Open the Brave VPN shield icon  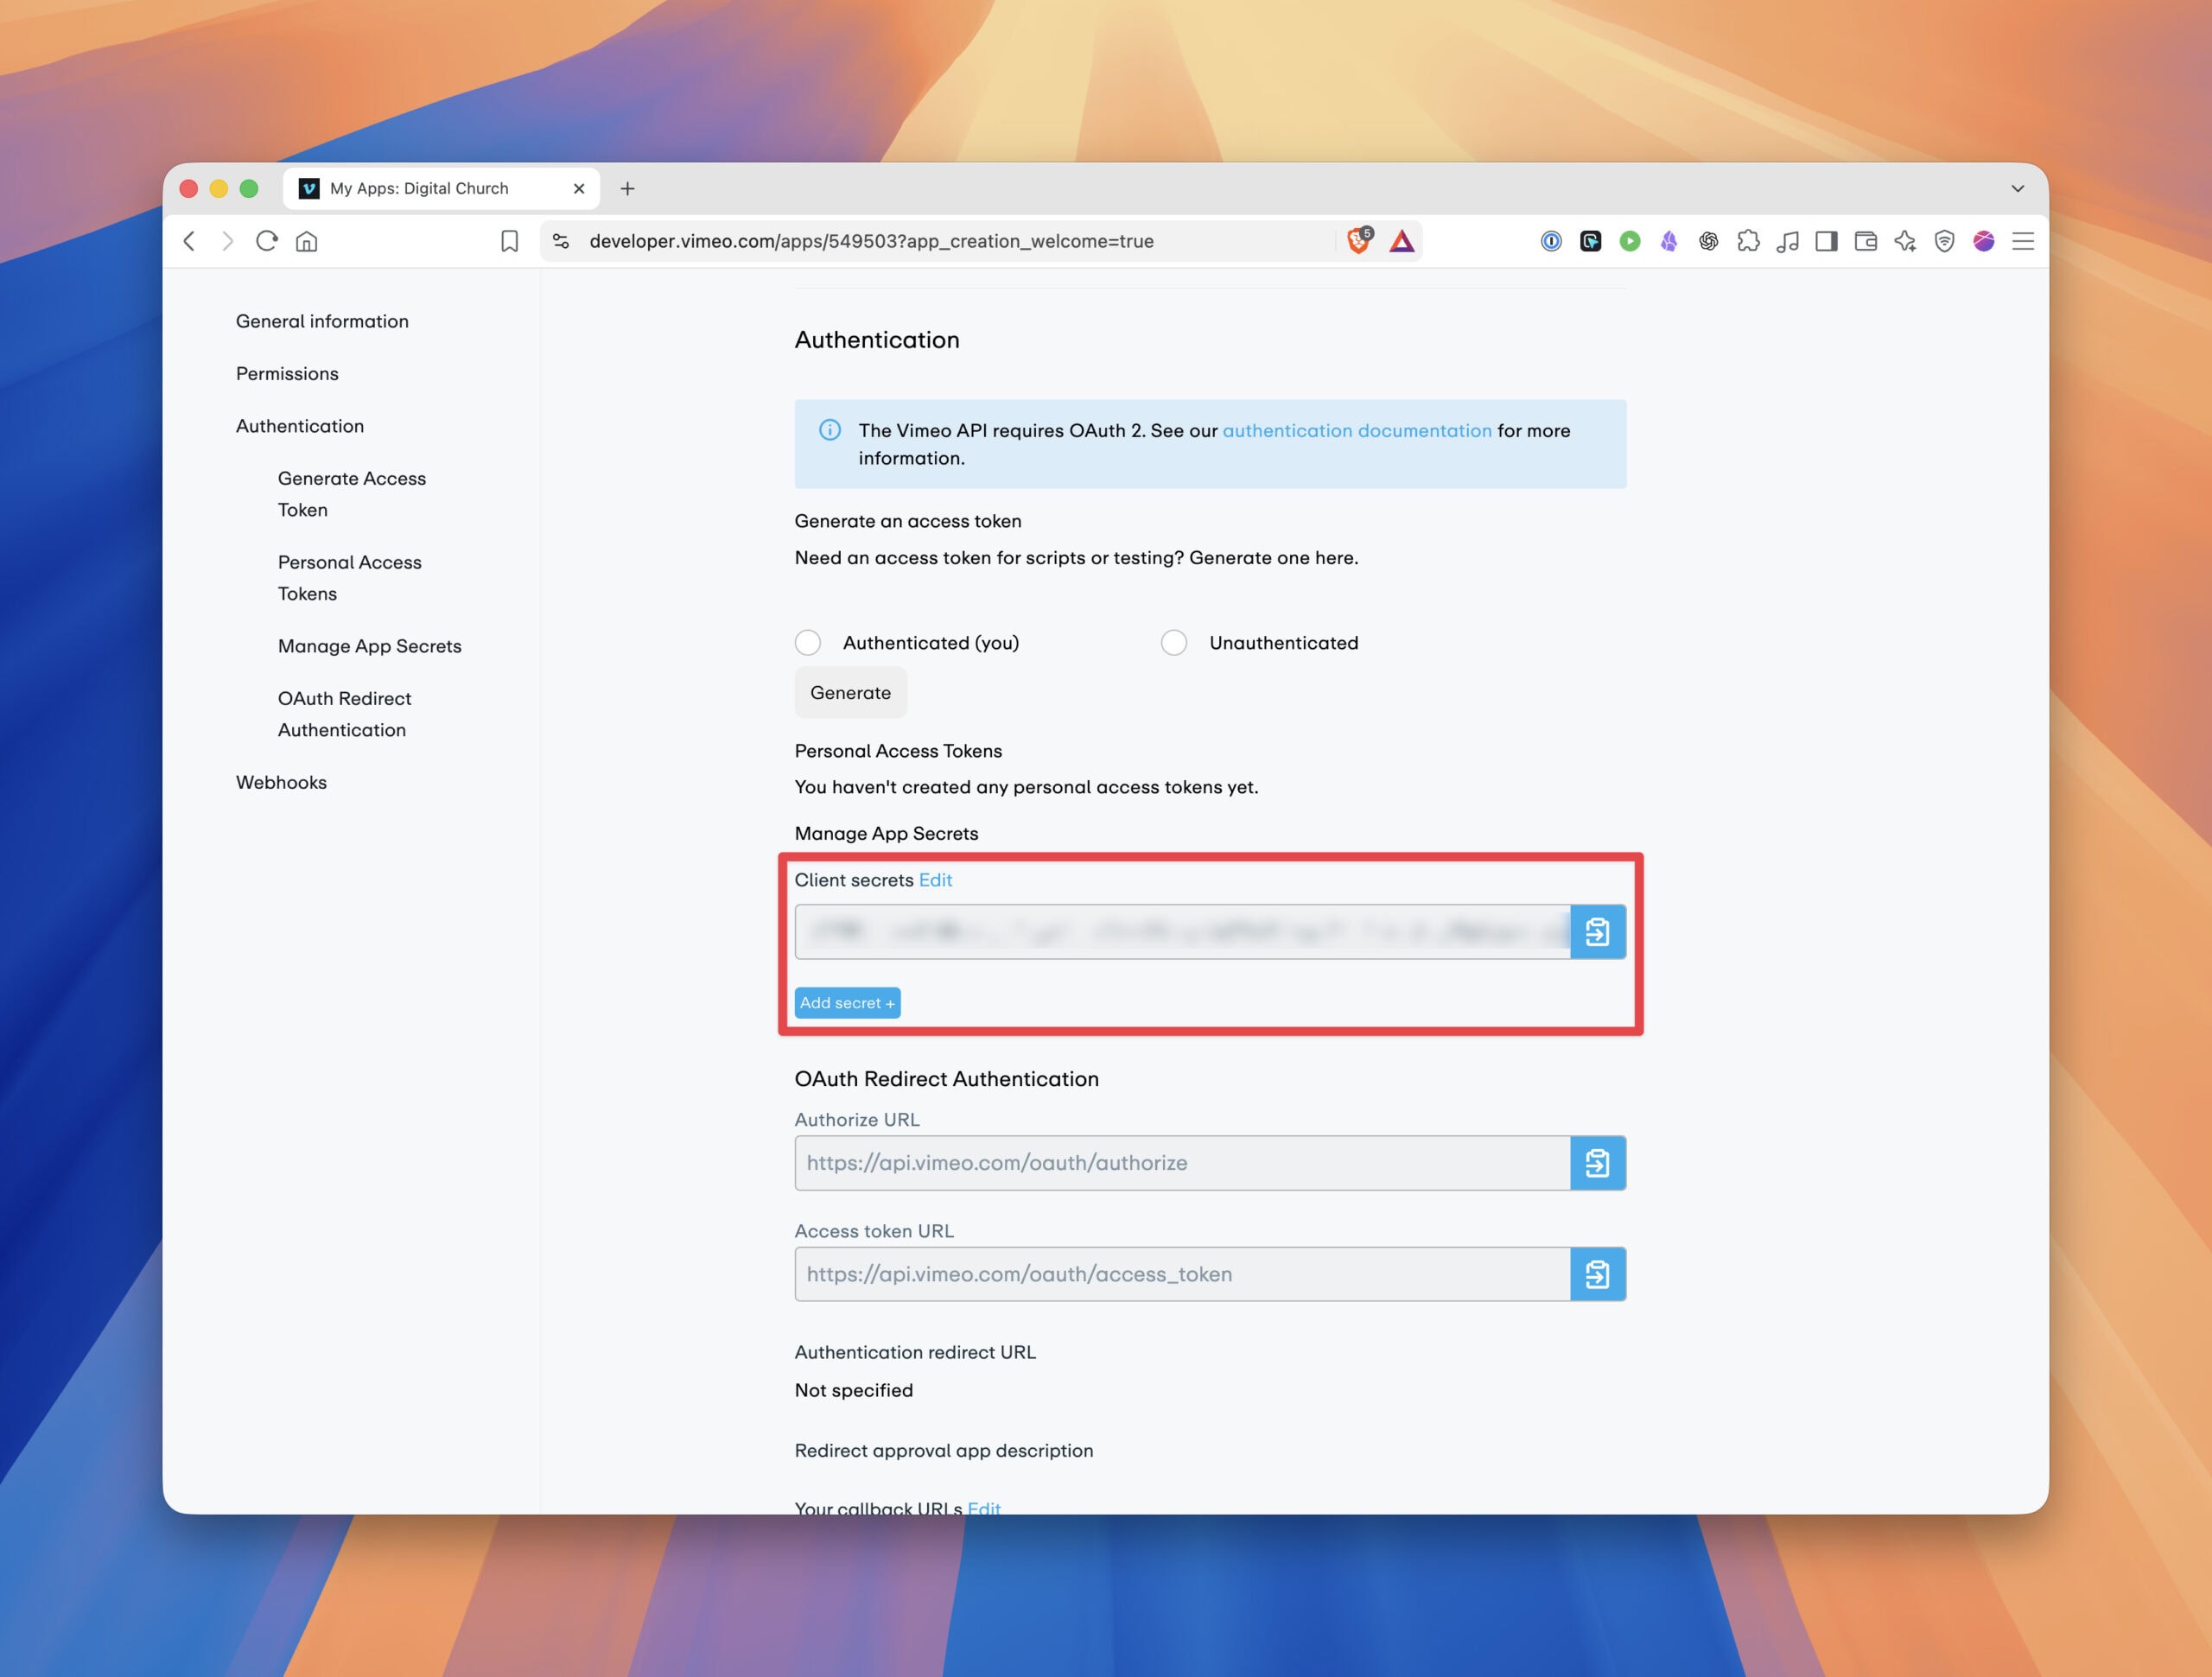coord(1944,241)
